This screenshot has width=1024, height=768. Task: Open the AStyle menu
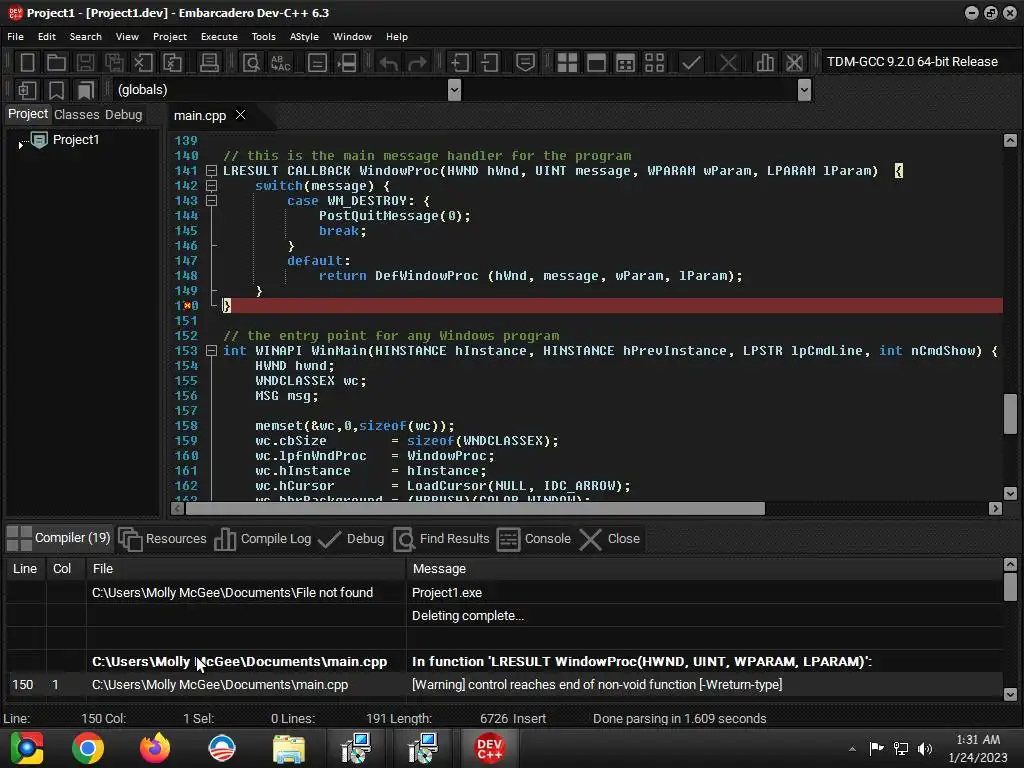click(304, 37)
